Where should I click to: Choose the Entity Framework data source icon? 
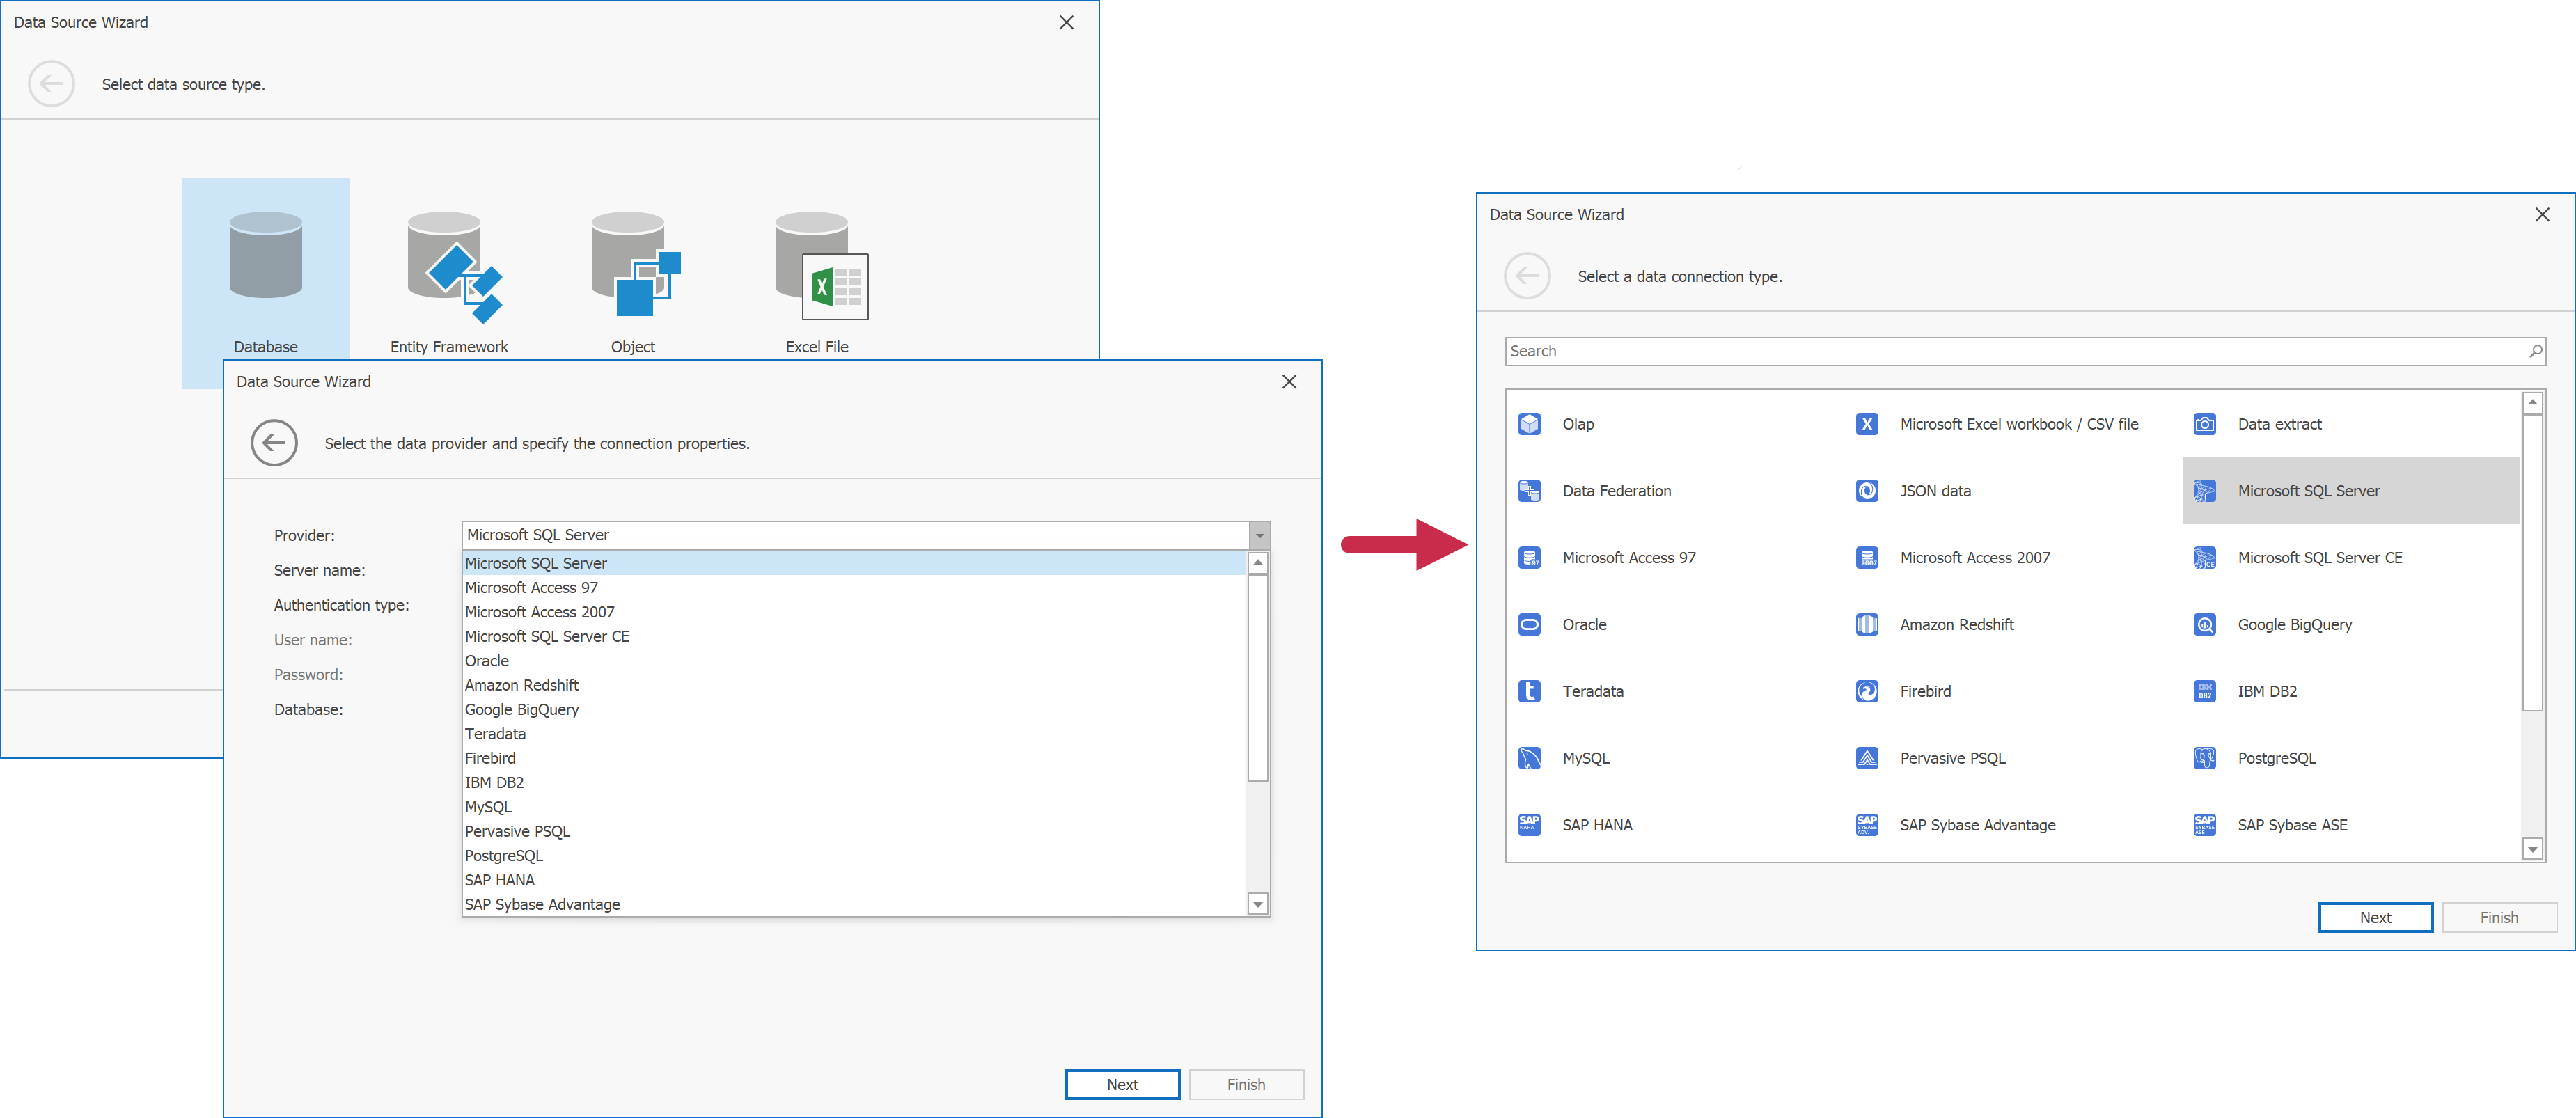tap(454, 266)
